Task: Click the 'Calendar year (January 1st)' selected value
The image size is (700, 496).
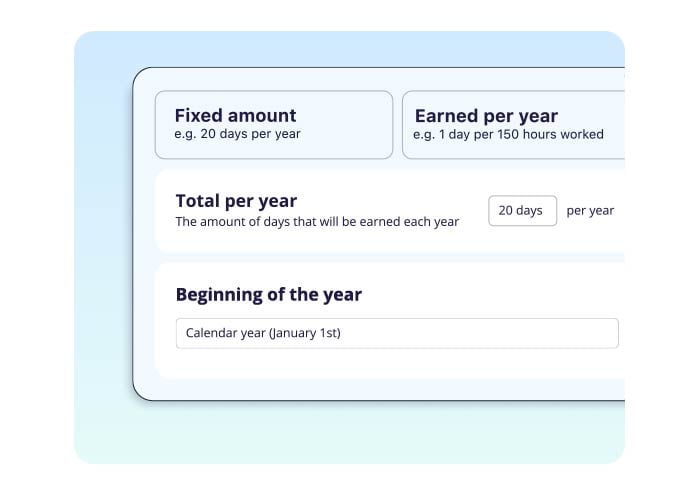Action: pyautogui.click(x=263, y=333)
